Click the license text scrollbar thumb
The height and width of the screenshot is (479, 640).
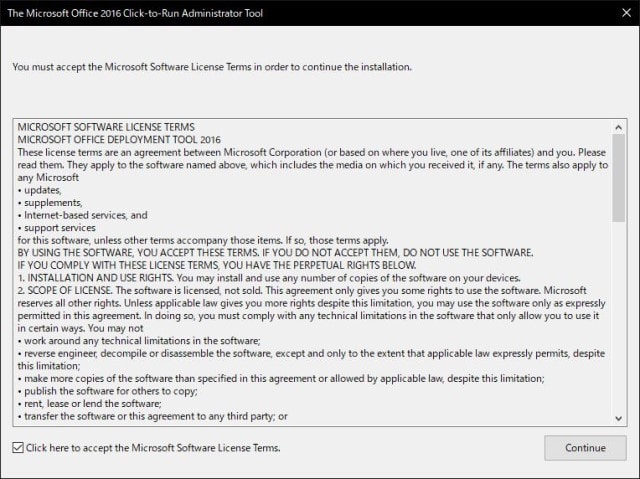click(x=618, y=178)
